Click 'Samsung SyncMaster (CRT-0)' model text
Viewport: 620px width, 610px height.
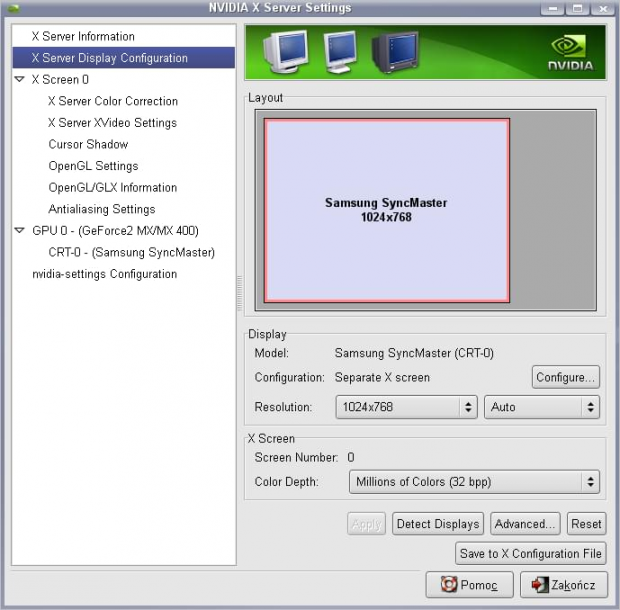[x=414, y=353]
